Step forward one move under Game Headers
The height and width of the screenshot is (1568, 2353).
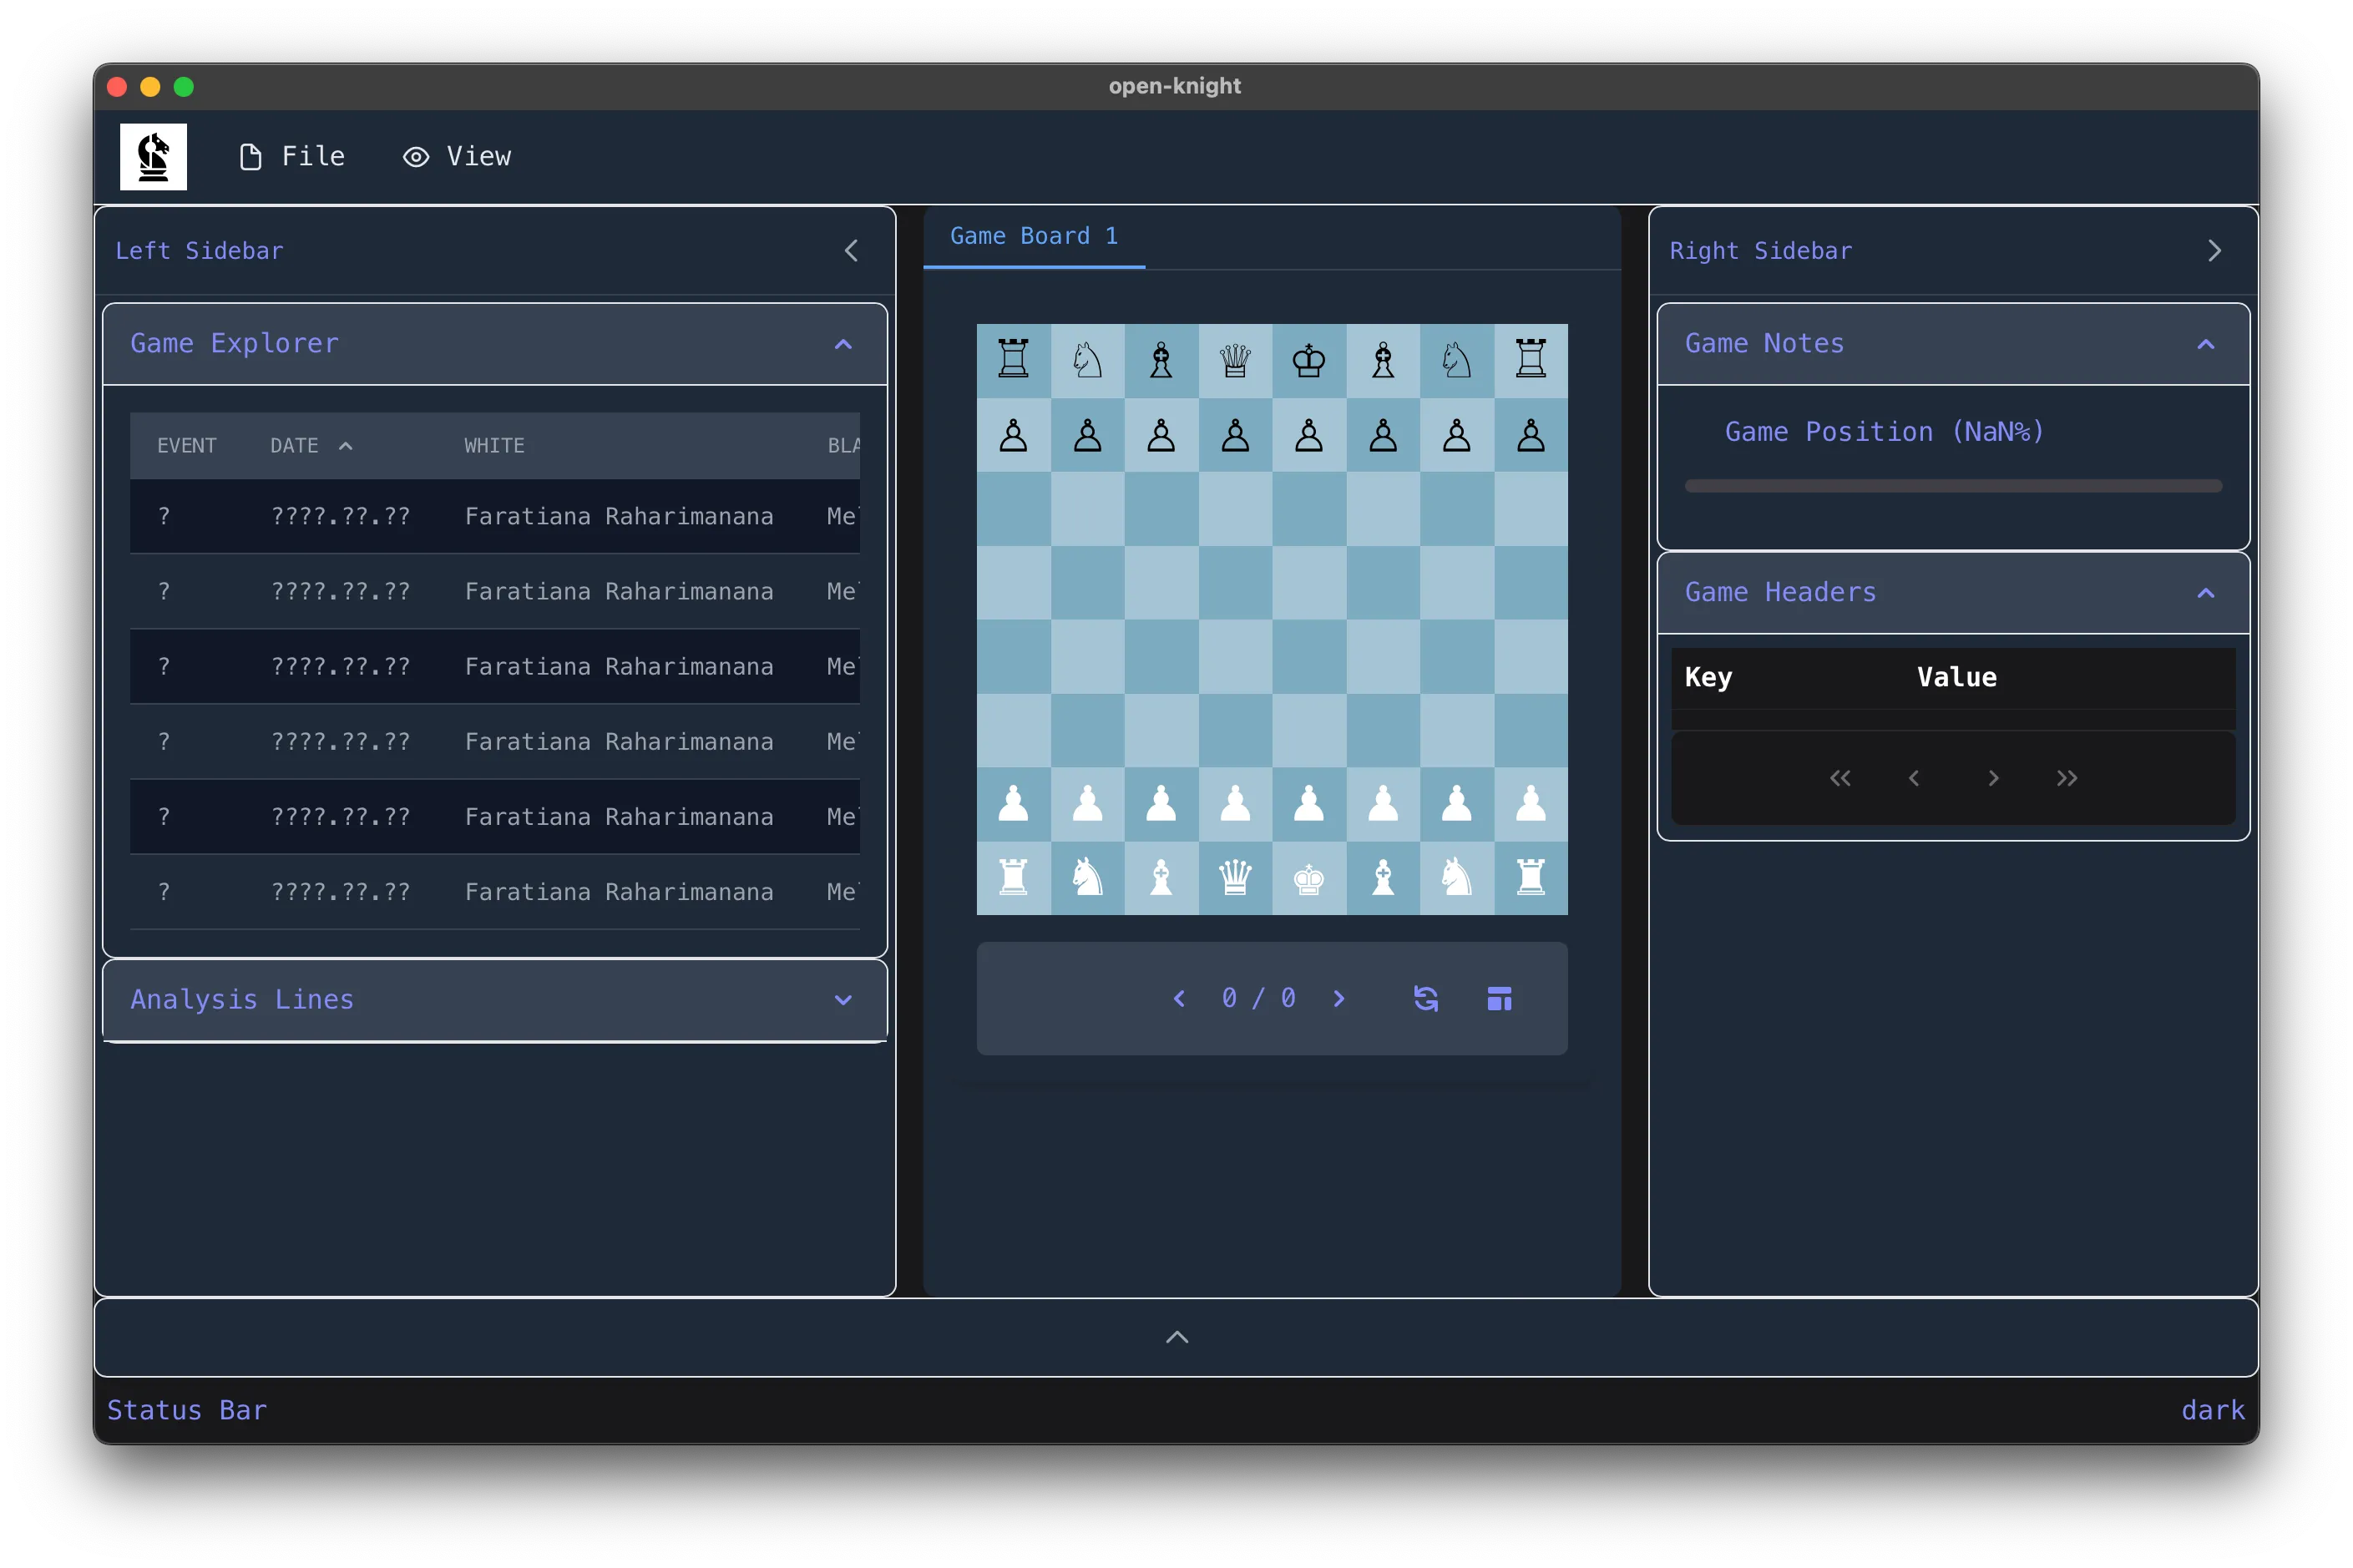(1993, 778)
